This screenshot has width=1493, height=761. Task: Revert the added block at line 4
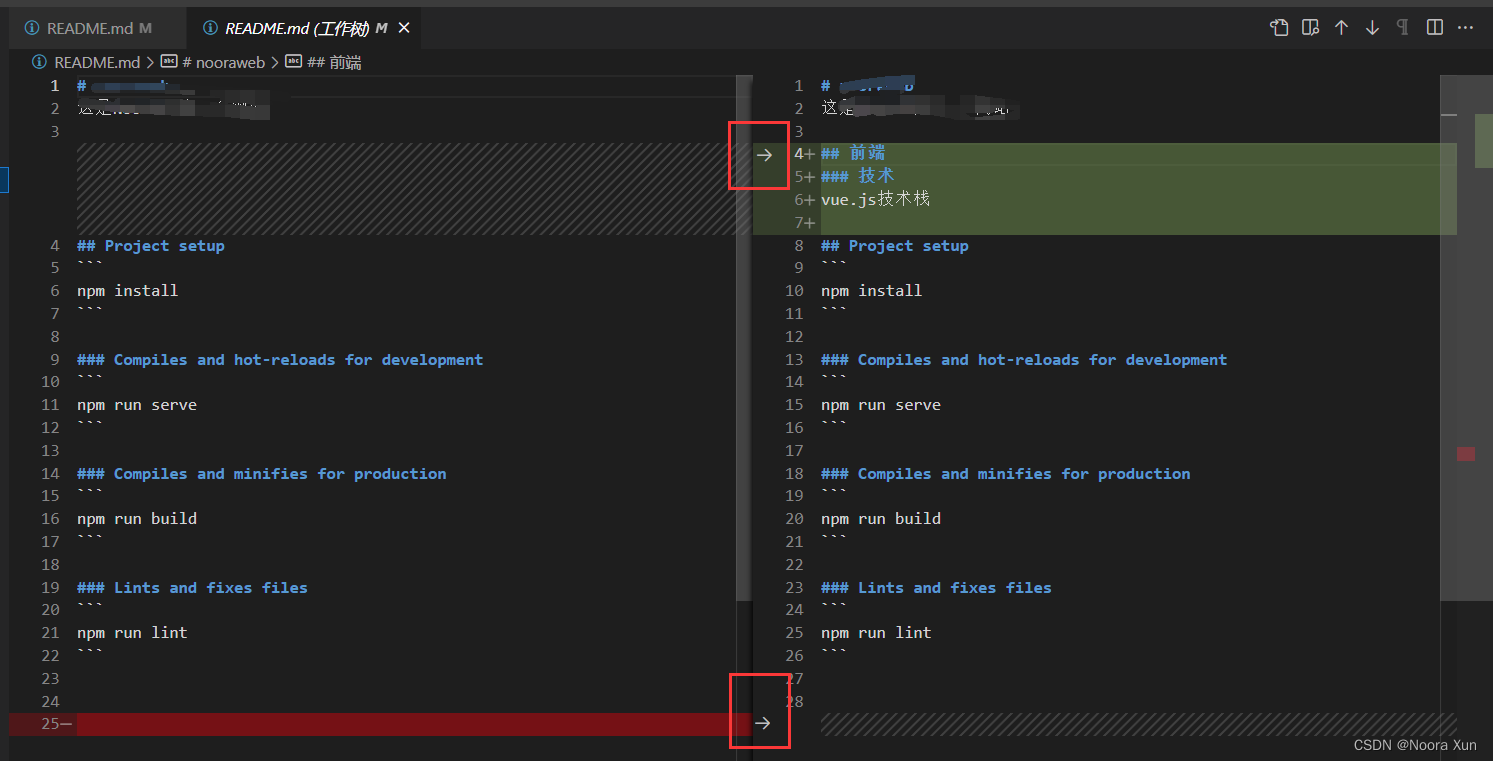coord(764,155)
